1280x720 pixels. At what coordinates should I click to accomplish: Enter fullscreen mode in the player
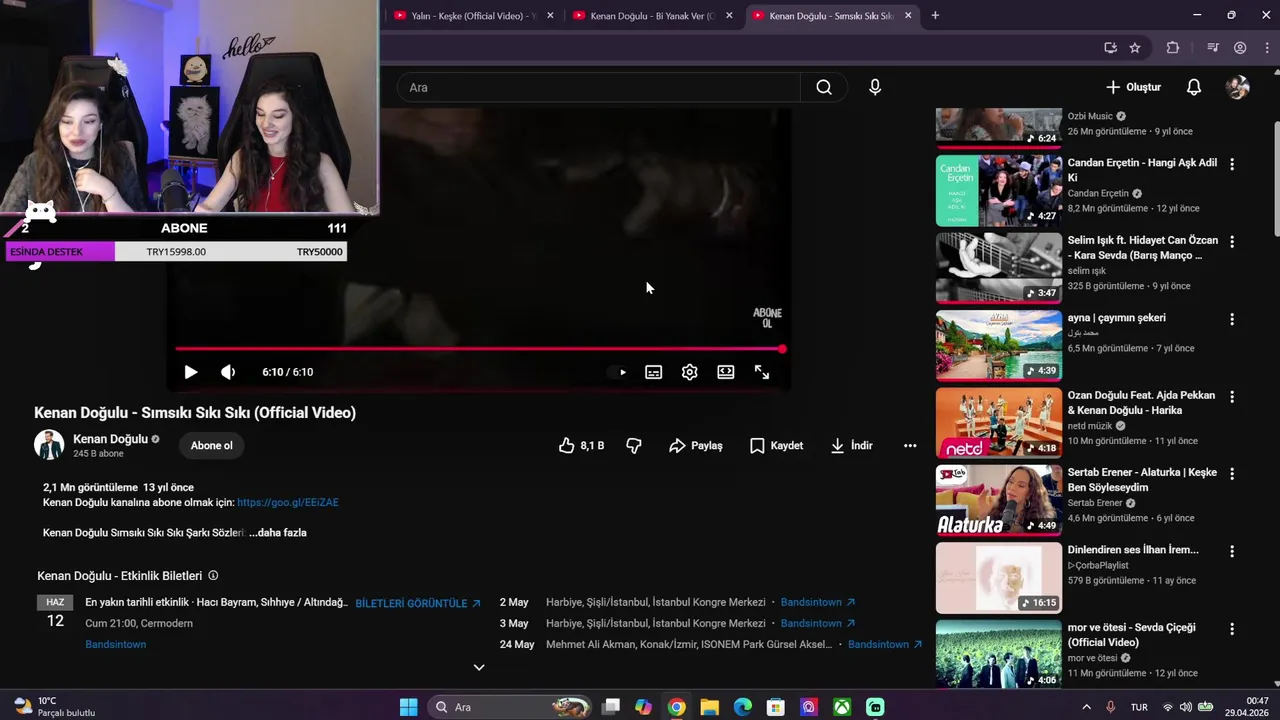coord(762,372)
